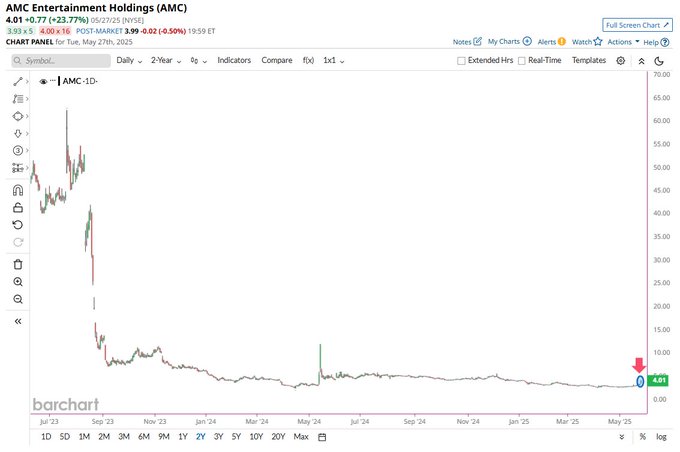Open the Actions dropdown menu
This screenshot has width=680, height=452.
click(x=623, y=42)
